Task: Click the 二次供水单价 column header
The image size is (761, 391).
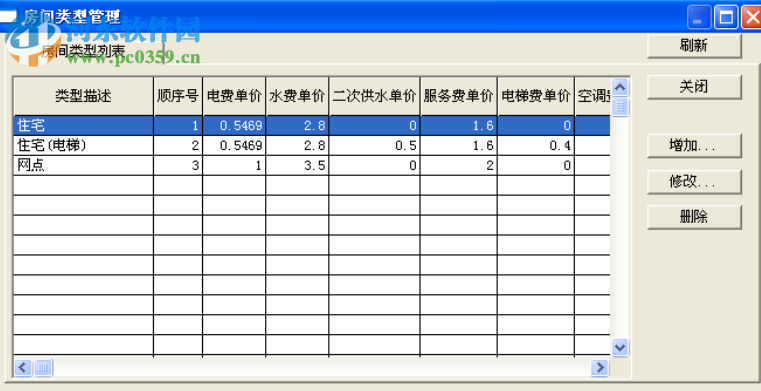Action: 375,96
